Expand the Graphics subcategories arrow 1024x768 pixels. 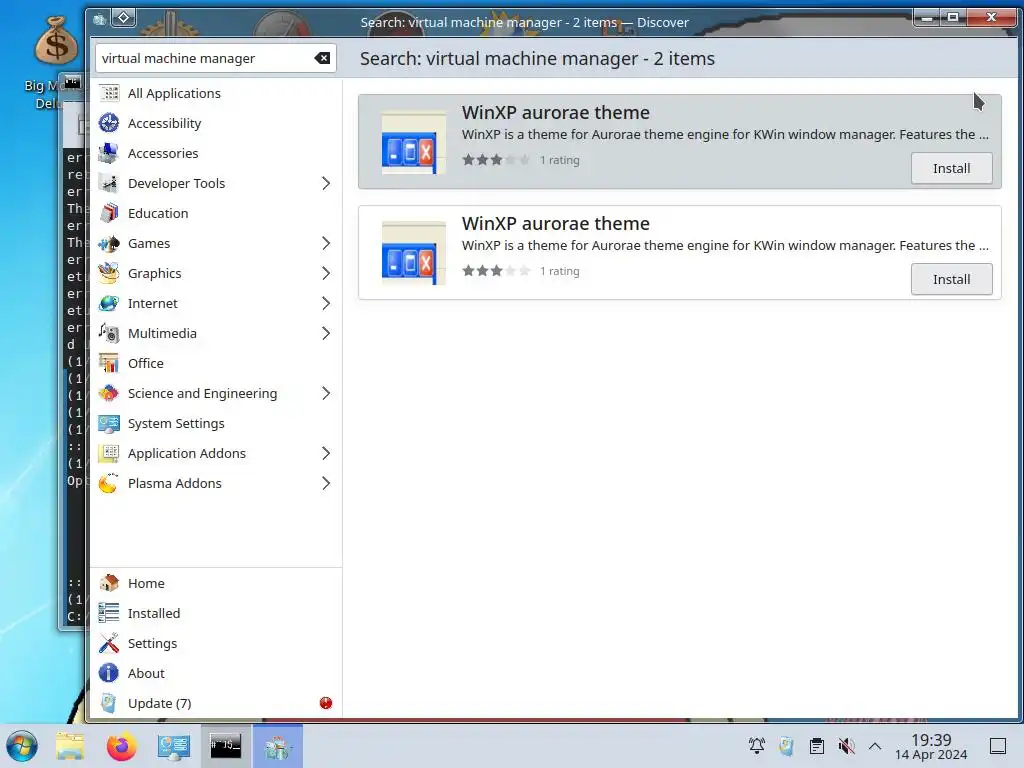tap(325, 274)
